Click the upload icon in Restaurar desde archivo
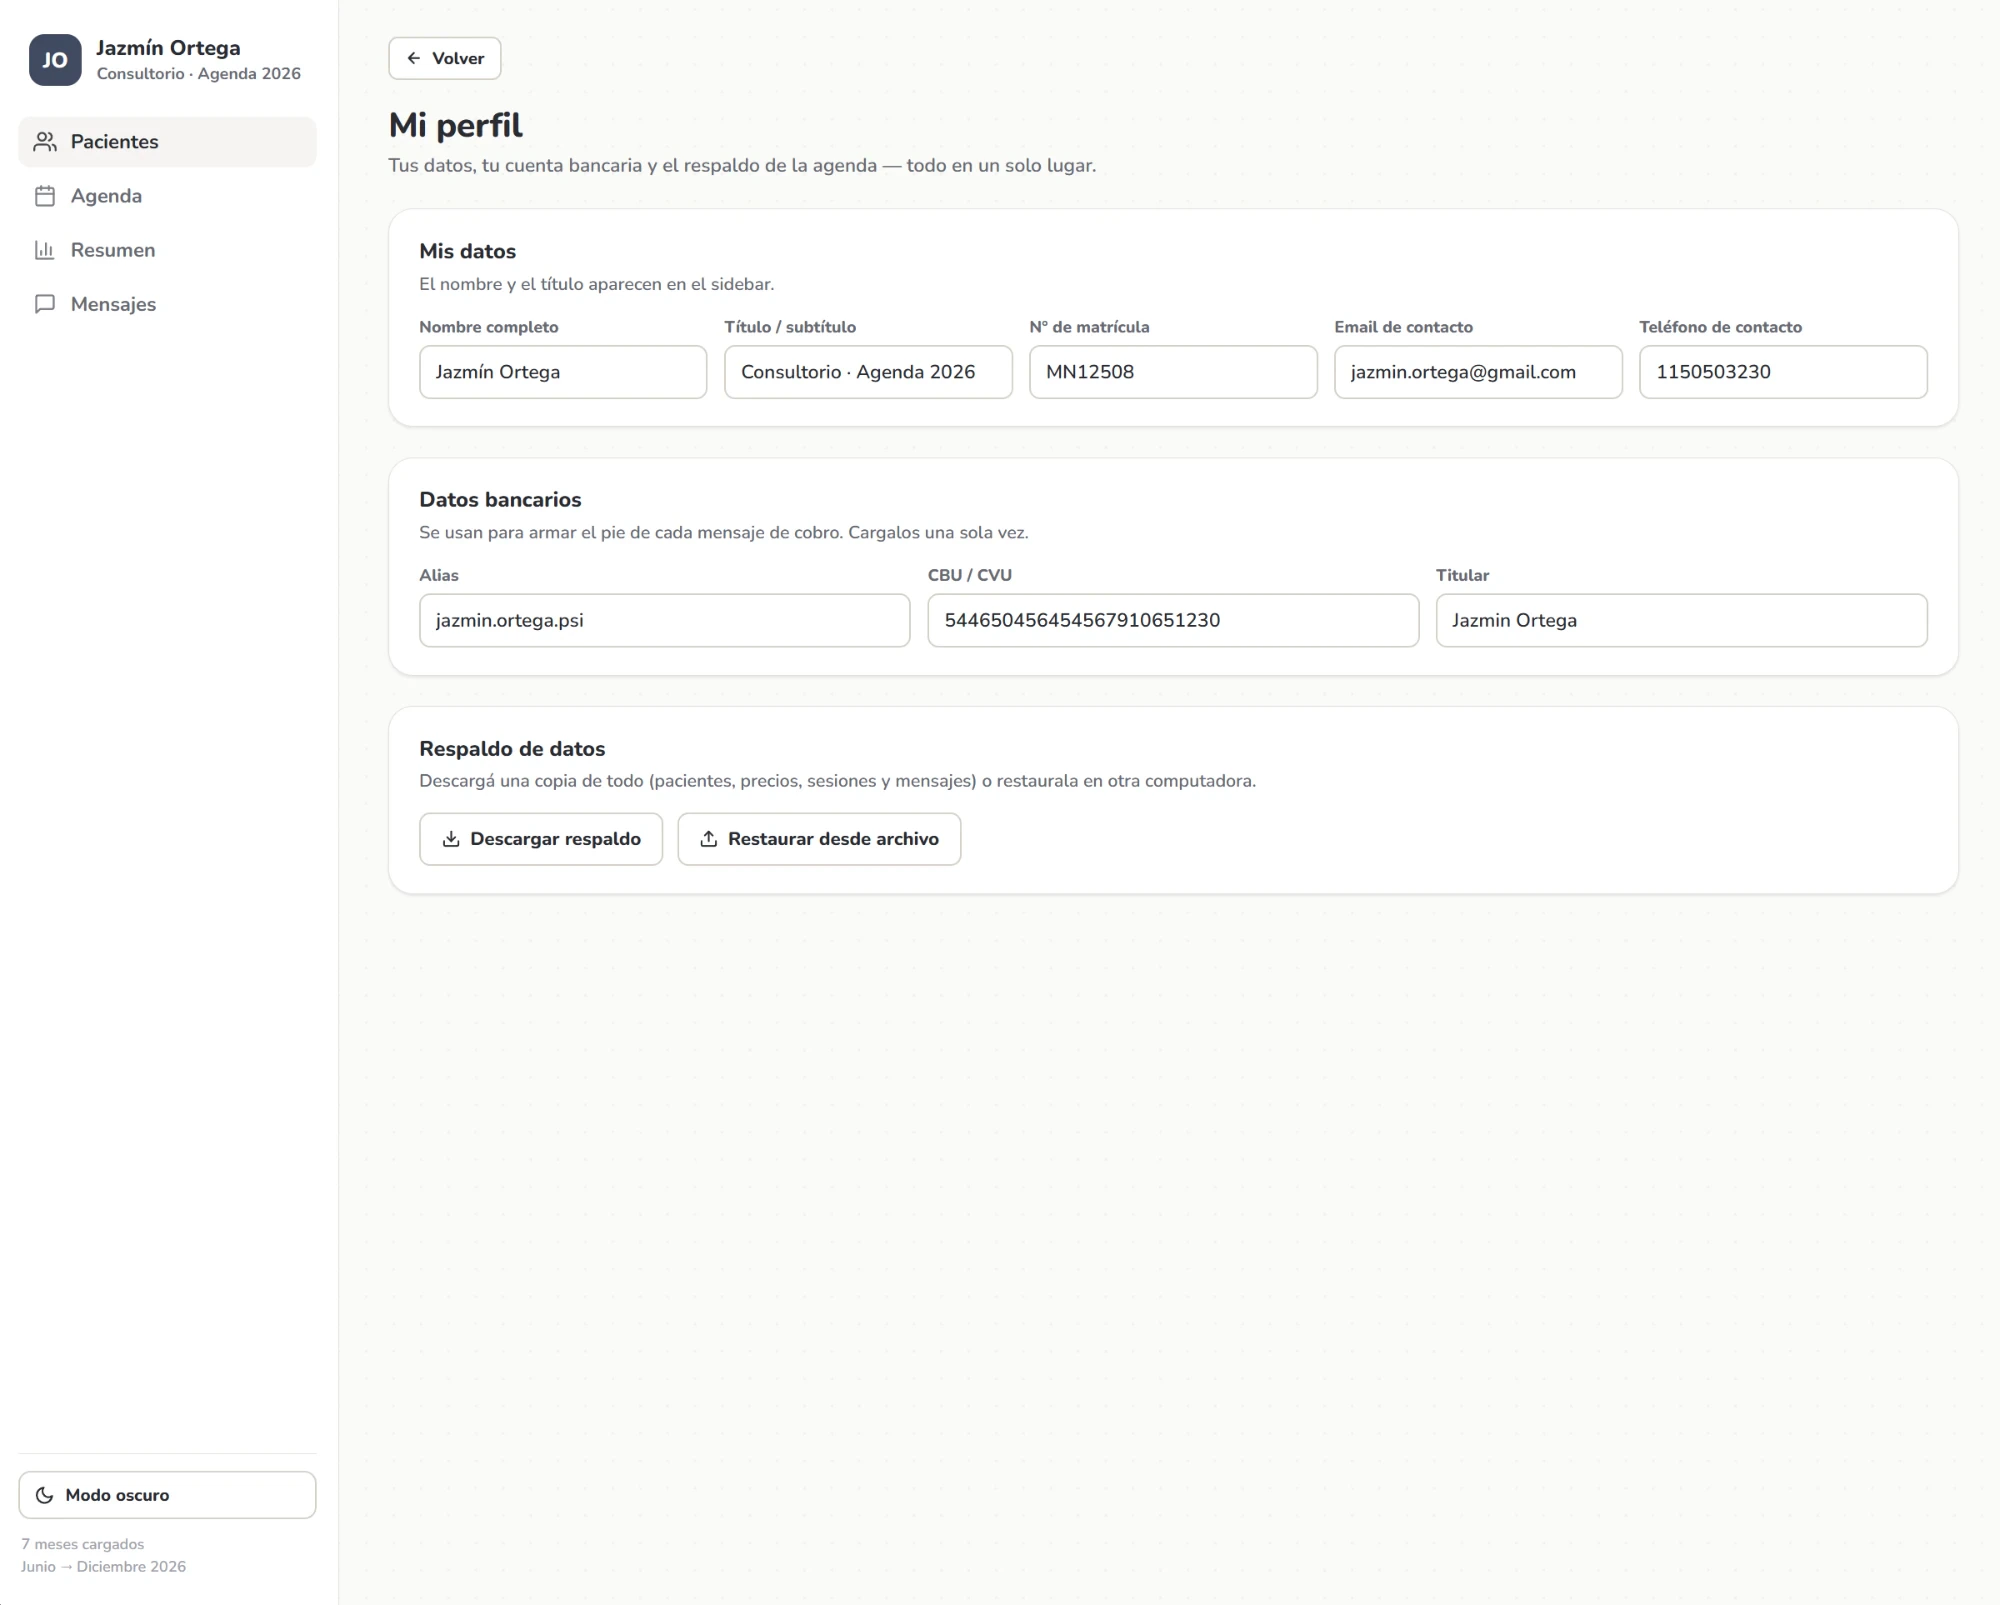 709,839
